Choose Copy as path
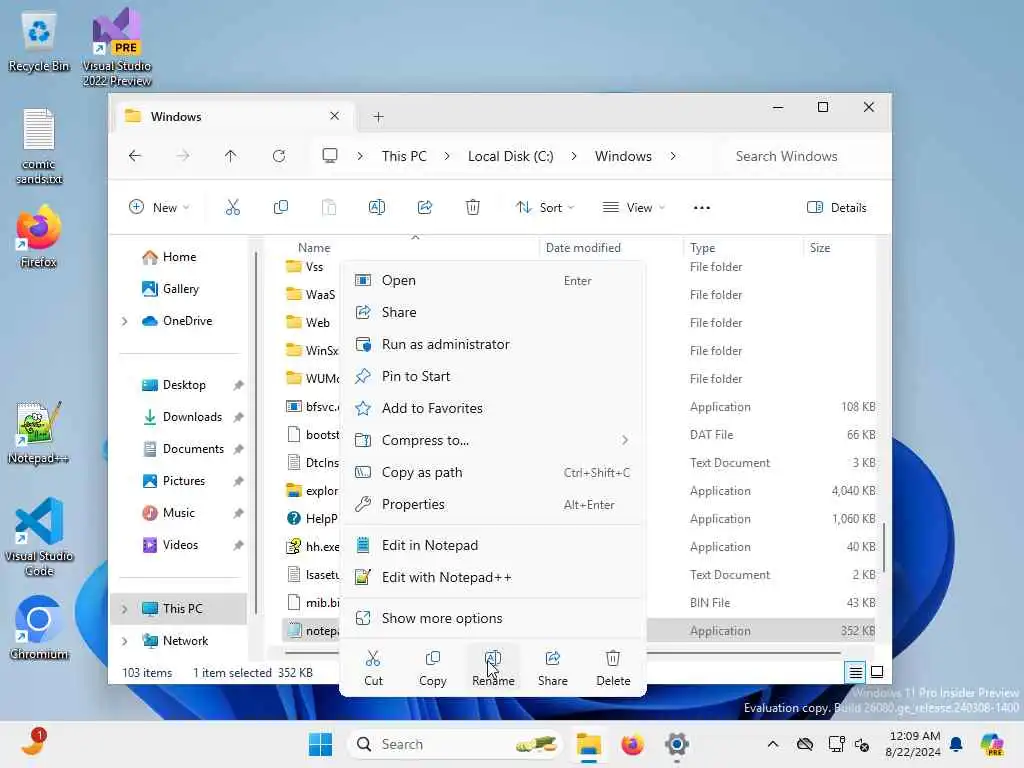 [x=494, y=472]
